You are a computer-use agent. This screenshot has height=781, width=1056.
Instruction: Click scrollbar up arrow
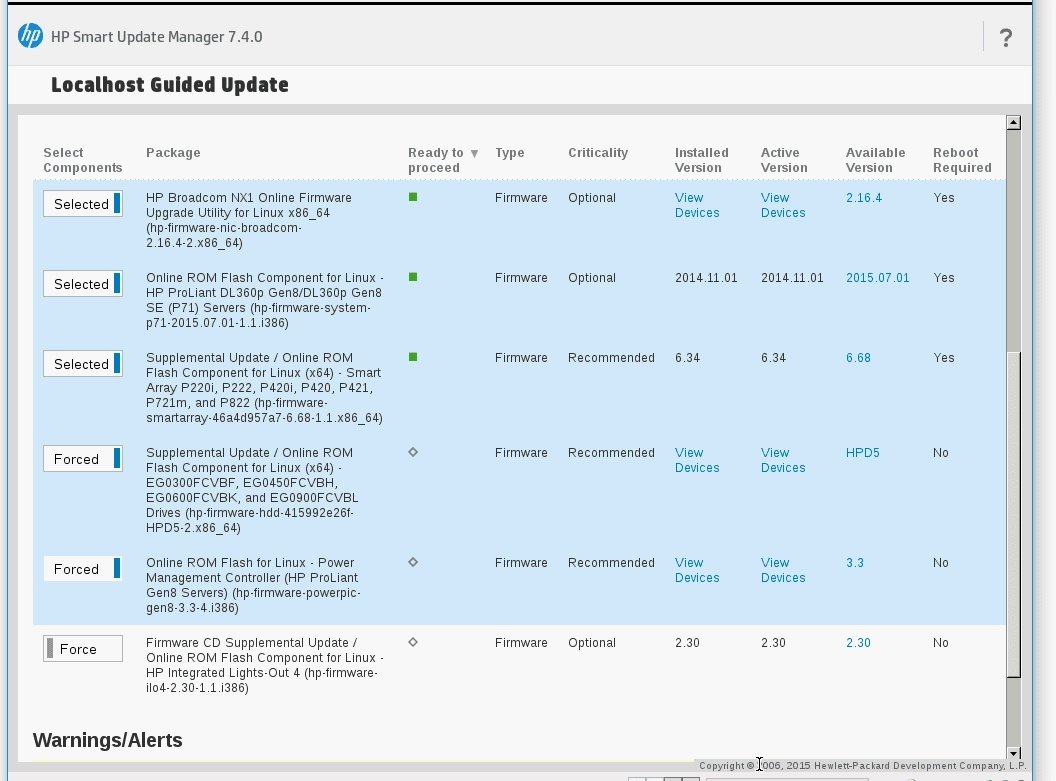pos(1014,123)
